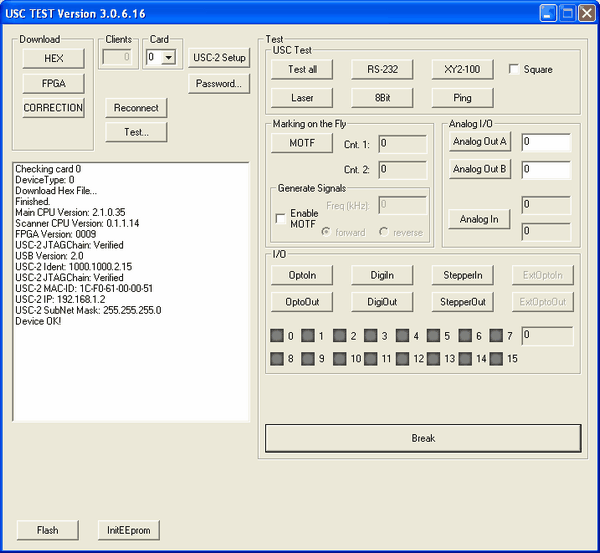The width and height of the screenshot is (600, 553).
Task: Toggle I/O bit 15 indicator
Action: (x=496, y=359)
